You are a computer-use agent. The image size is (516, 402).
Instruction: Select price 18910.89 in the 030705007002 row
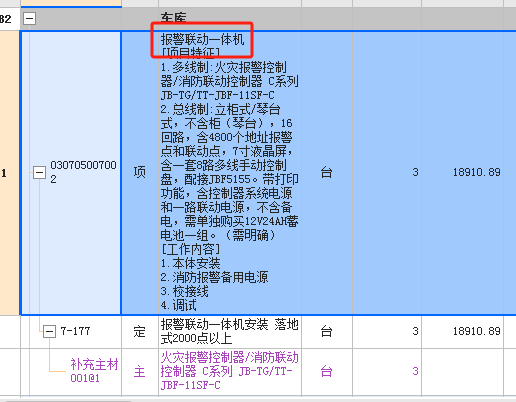pyautogui.click(x=463, y=173)
